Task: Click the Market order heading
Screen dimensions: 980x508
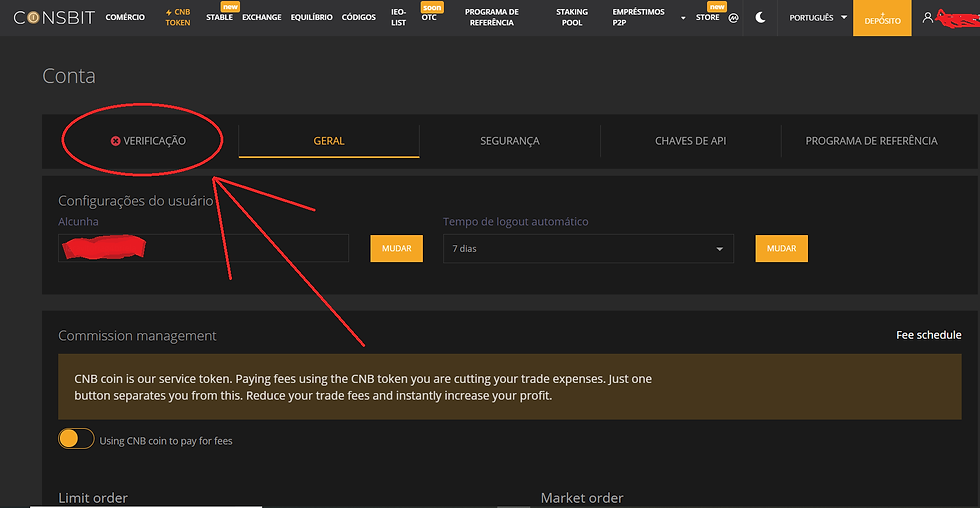Action: tap(582, 498)
